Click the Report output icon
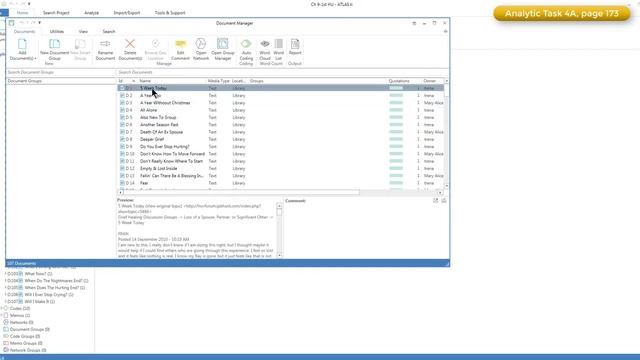640x360 pixels. click(x=295, y=44)
